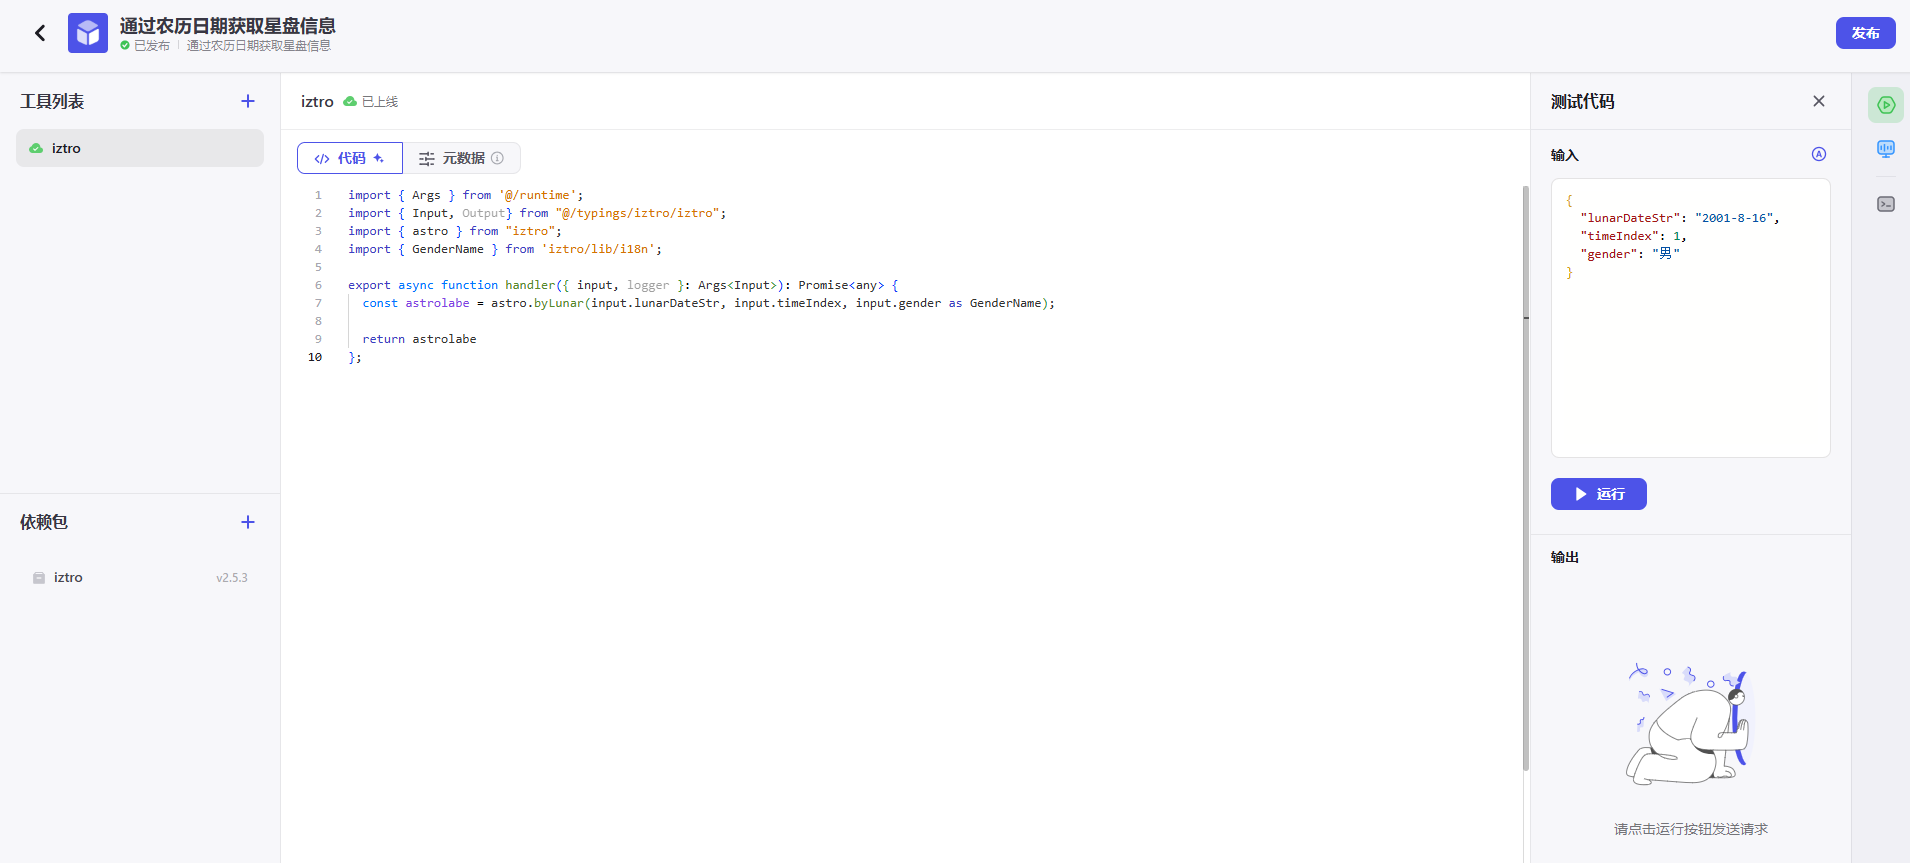Click the code editor vertical scrollbar

tap(1525, 478)
